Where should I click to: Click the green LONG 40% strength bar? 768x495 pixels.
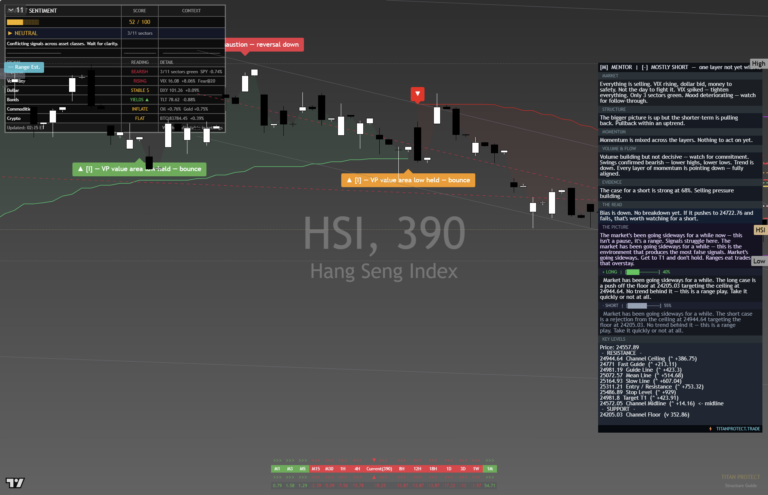(x=632, y=272)
